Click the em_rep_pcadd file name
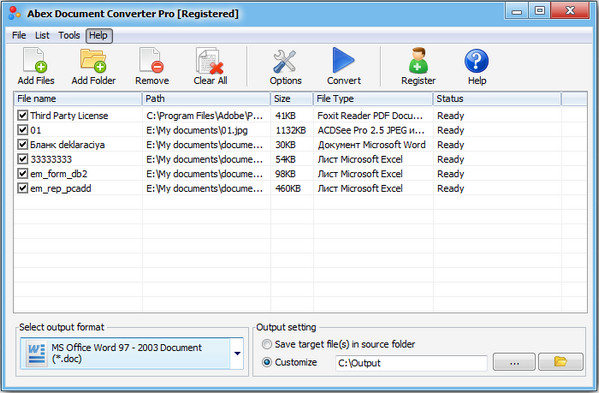 (60, 188)
